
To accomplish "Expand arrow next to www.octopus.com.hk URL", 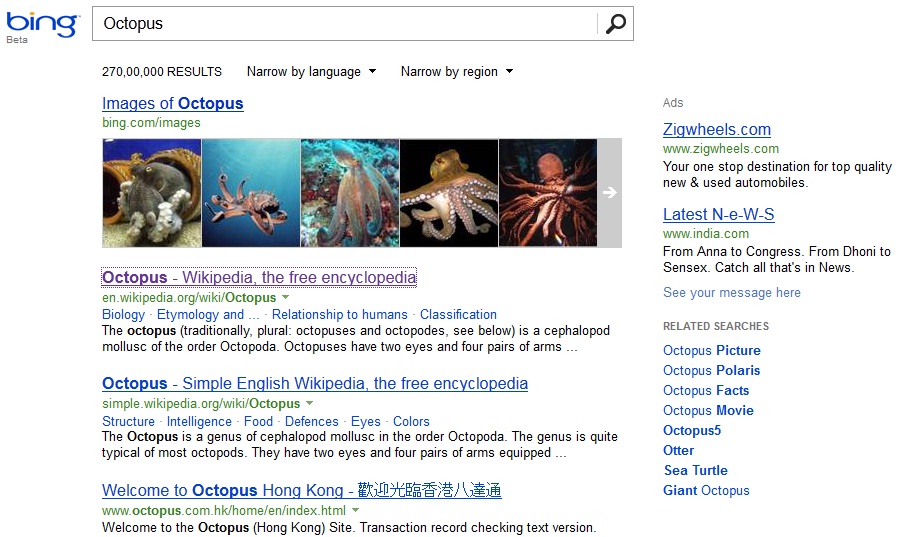I will (355, 510).
